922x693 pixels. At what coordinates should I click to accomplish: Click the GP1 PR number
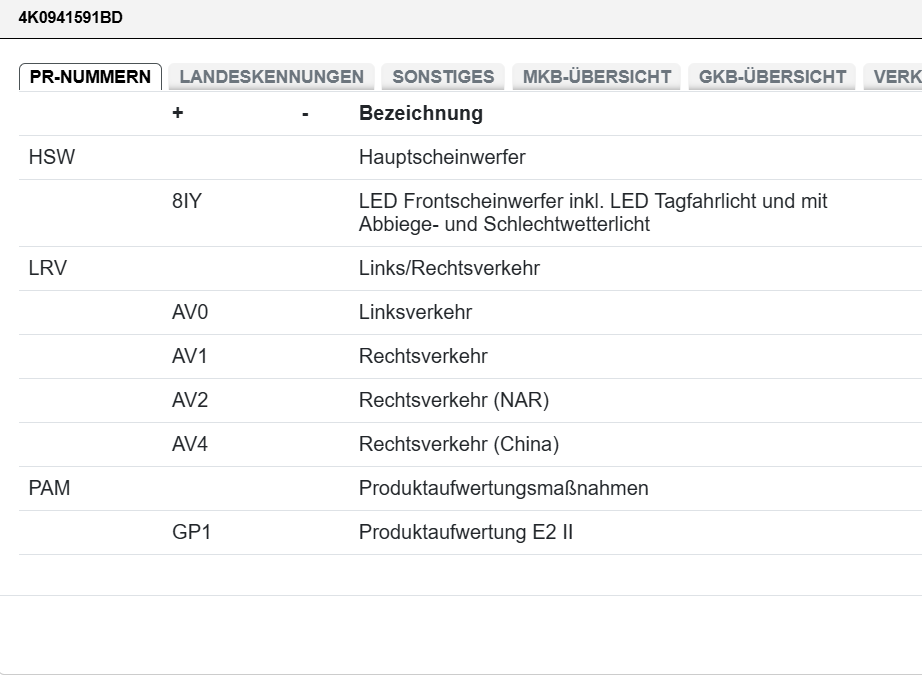pyautogui.click(x=191, y=532)
